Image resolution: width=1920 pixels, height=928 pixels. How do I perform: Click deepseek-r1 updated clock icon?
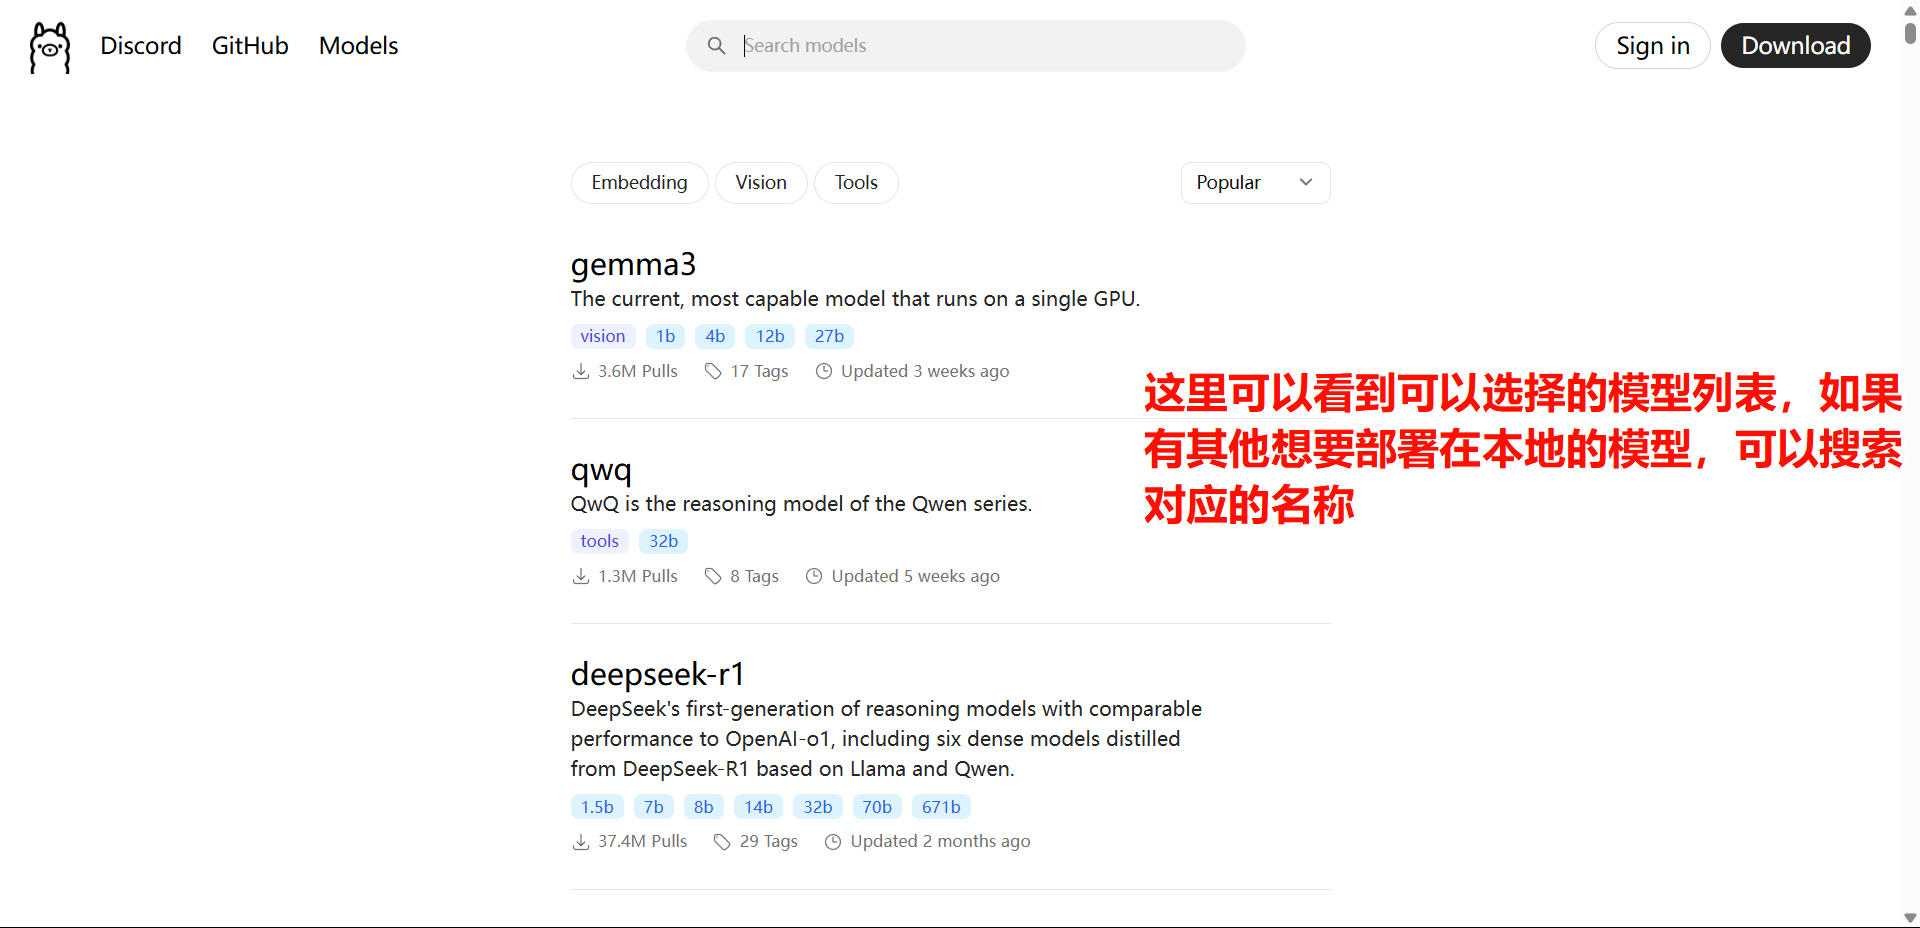click(x=833, y=842)
